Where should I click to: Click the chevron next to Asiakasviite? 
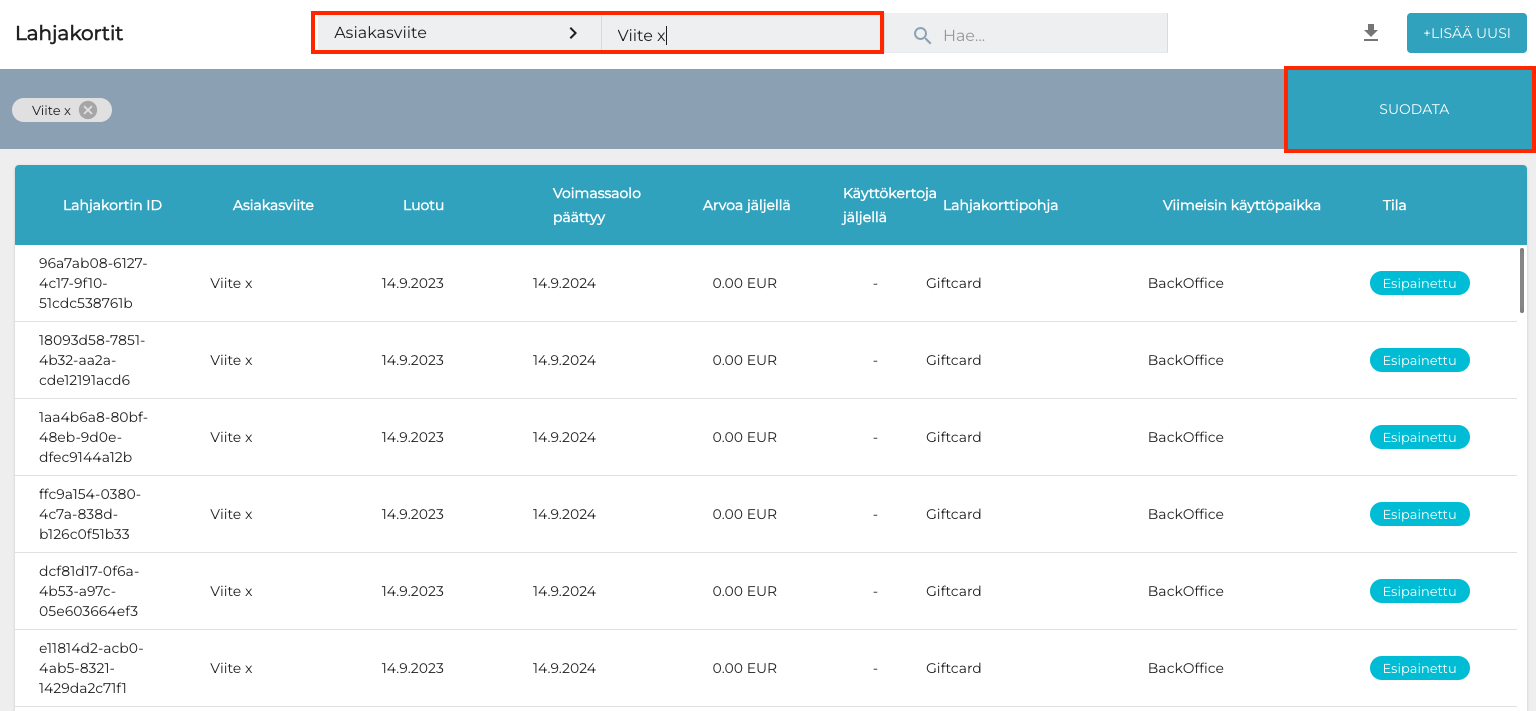coord(573,33)
